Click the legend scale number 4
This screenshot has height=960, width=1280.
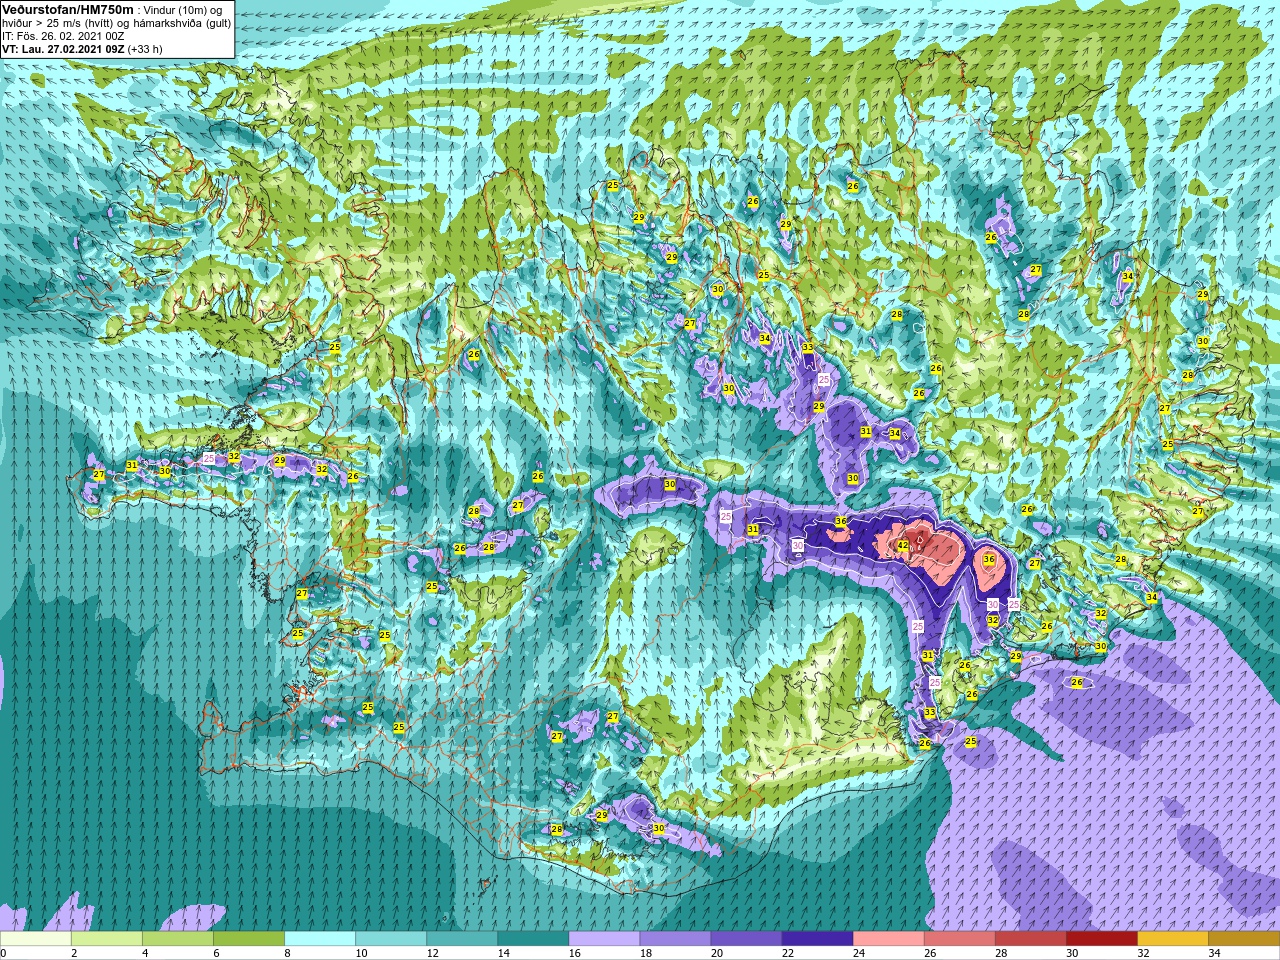(144, 953)
